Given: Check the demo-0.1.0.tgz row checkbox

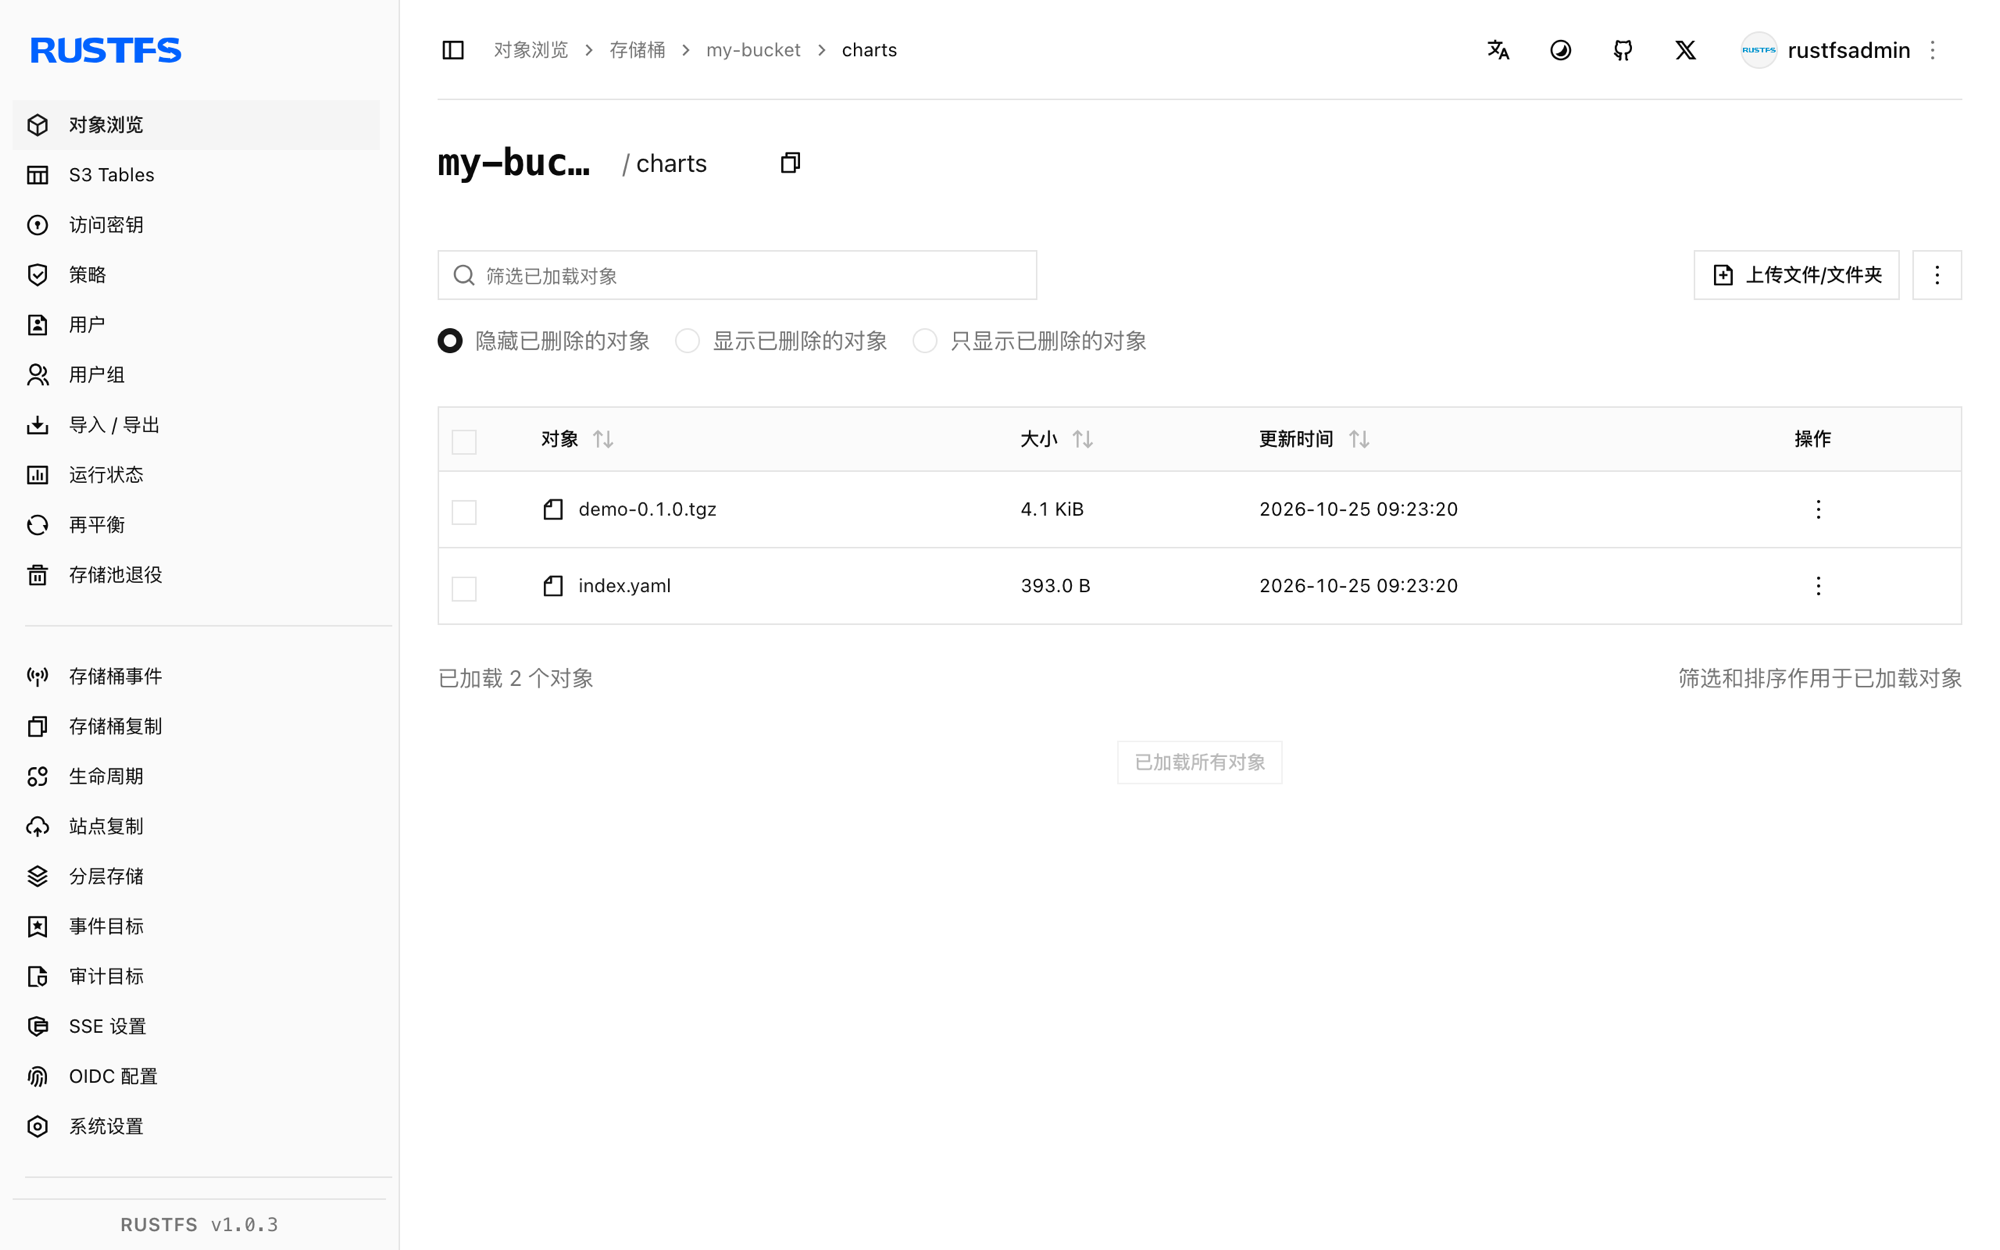Looking at the screenshot, I should coord(464,512).
